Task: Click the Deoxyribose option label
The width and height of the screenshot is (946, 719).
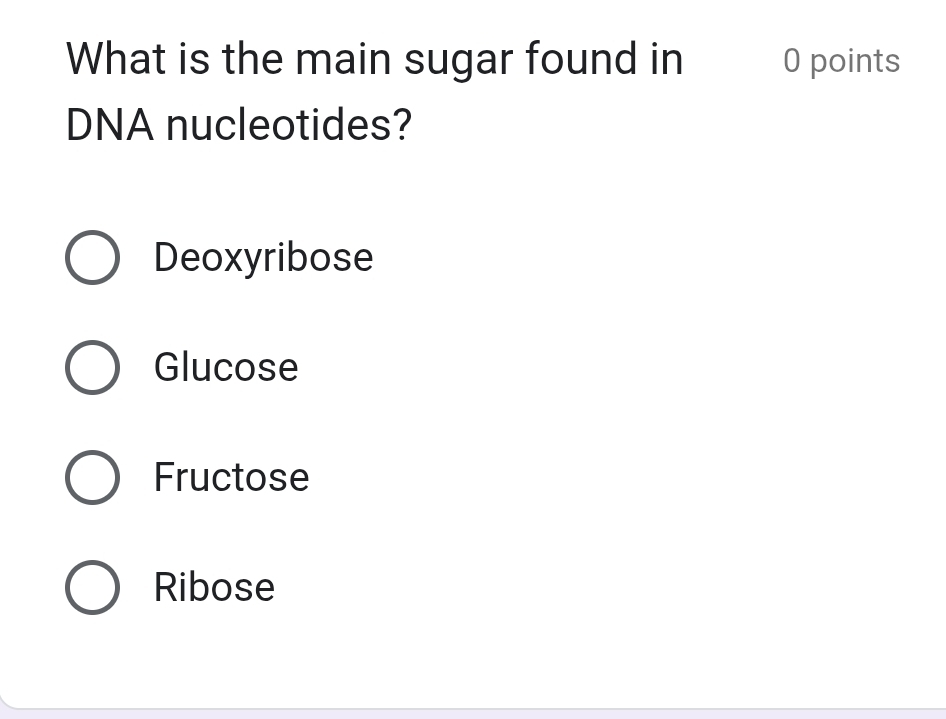Action: pos(262,257)
